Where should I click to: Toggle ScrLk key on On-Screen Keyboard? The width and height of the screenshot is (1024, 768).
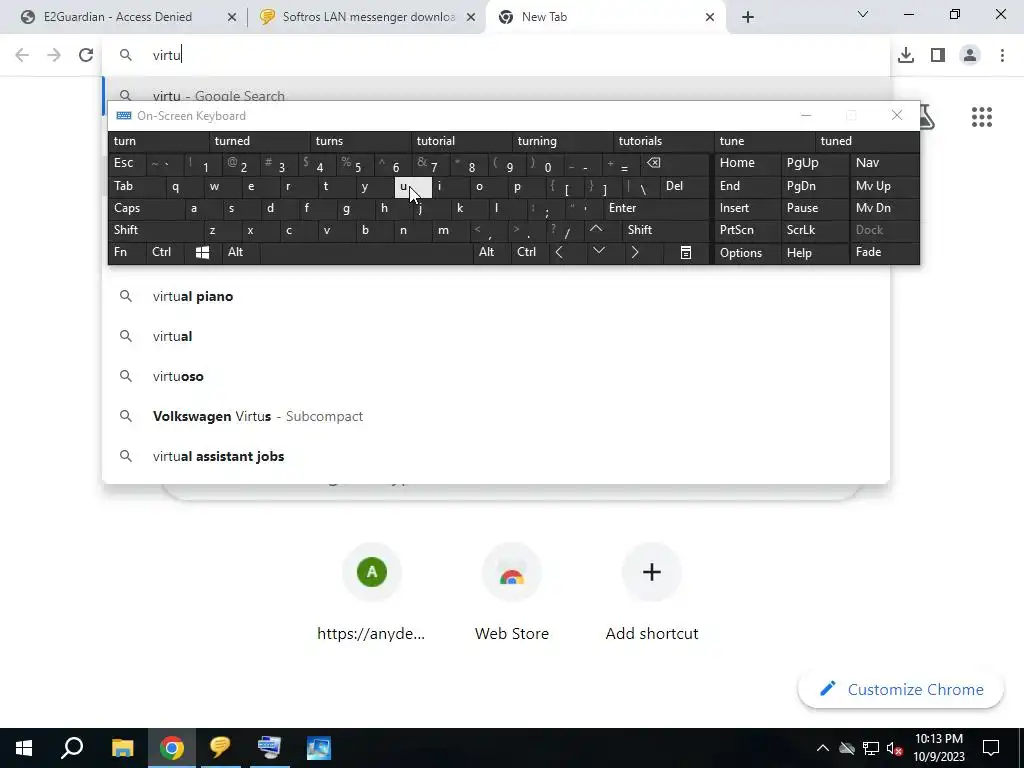(815, 230)
